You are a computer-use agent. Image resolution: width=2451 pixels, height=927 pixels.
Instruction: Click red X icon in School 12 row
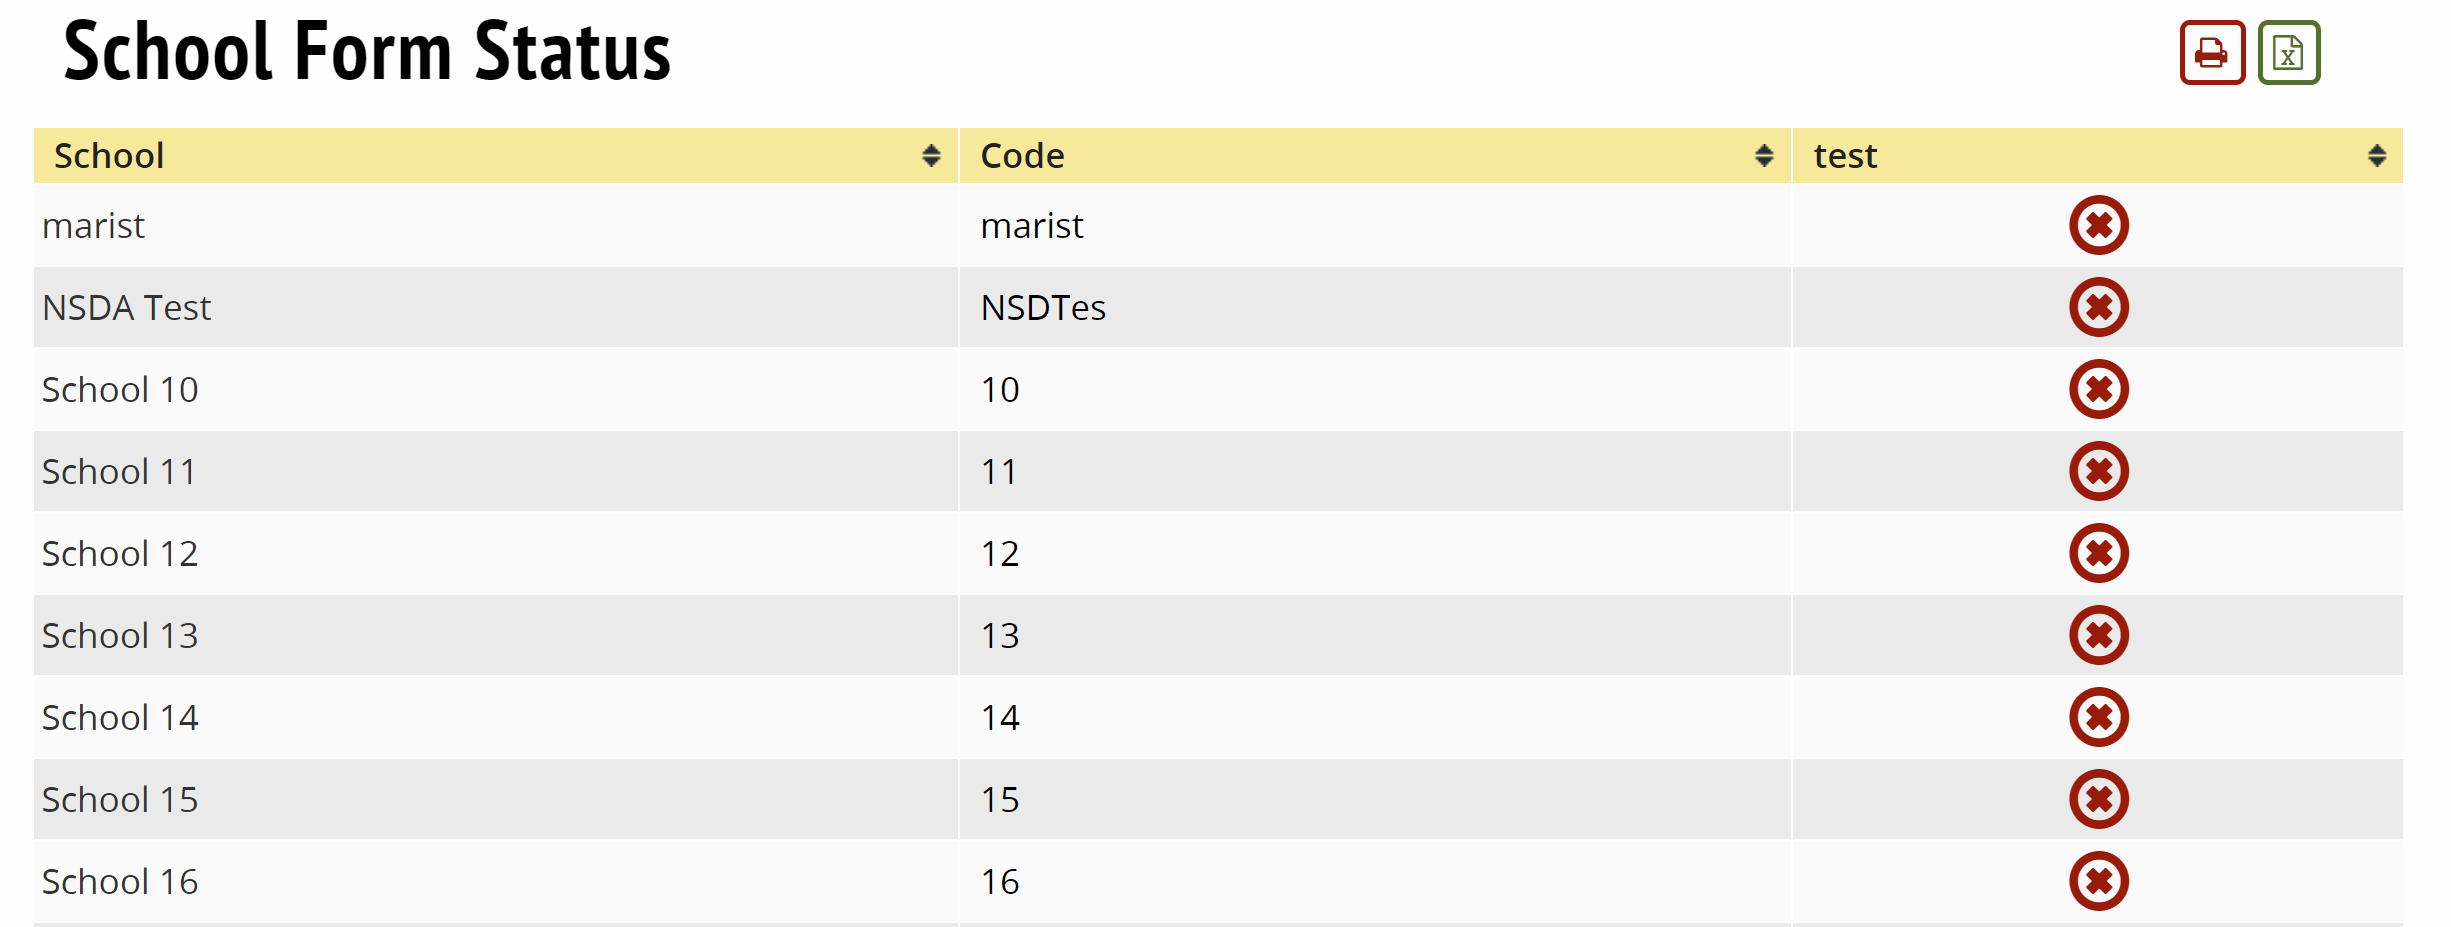(2098, 554)
